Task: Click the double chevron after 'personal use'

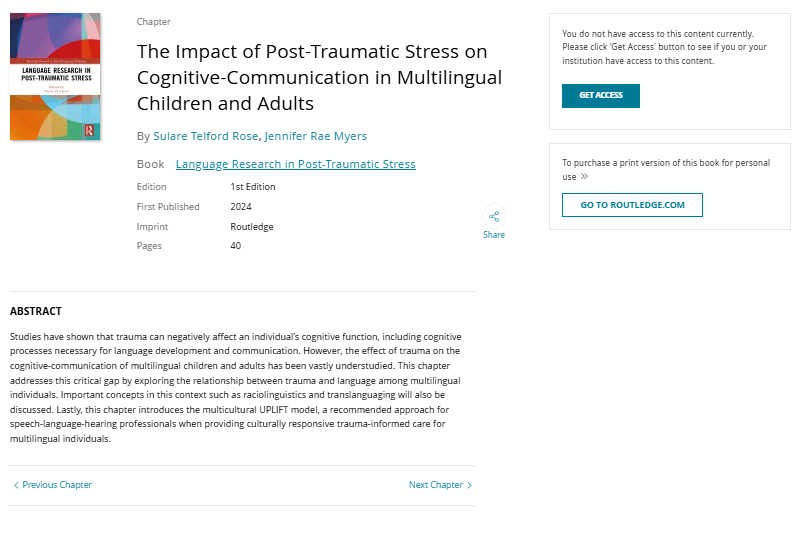Action: point(584,176)
